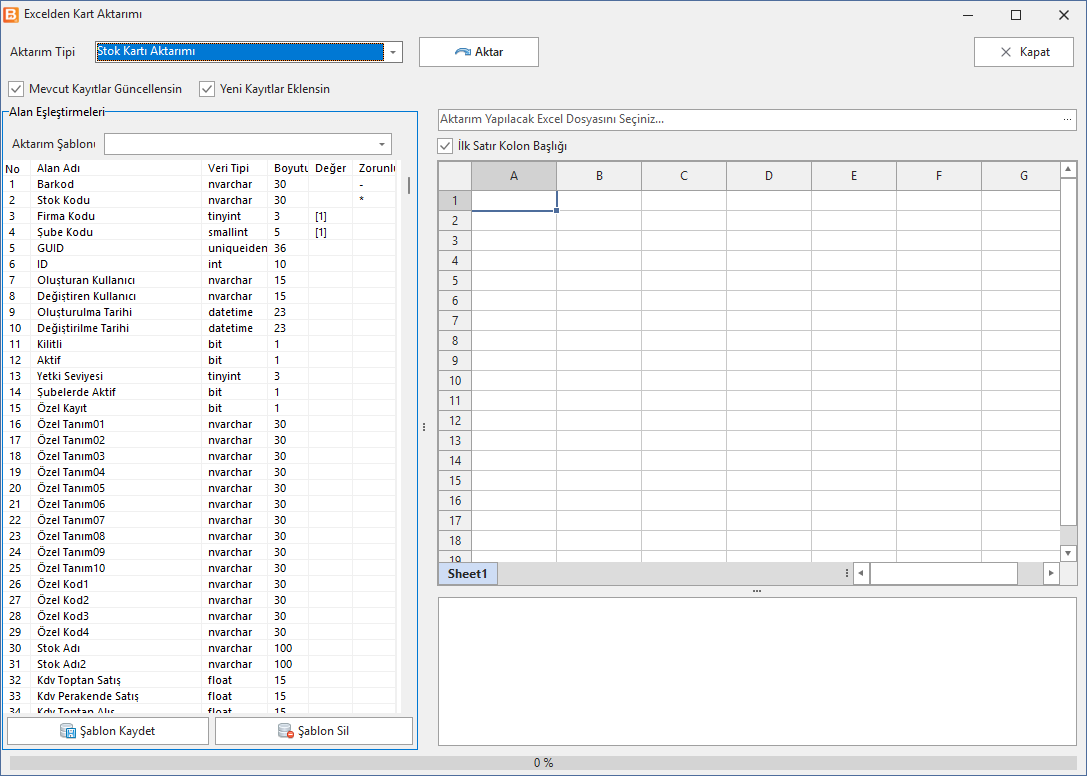Expand the Aktarım Şablonu combo box
This screenshot has height=776, width=1087.
click(x=382, y=144)
